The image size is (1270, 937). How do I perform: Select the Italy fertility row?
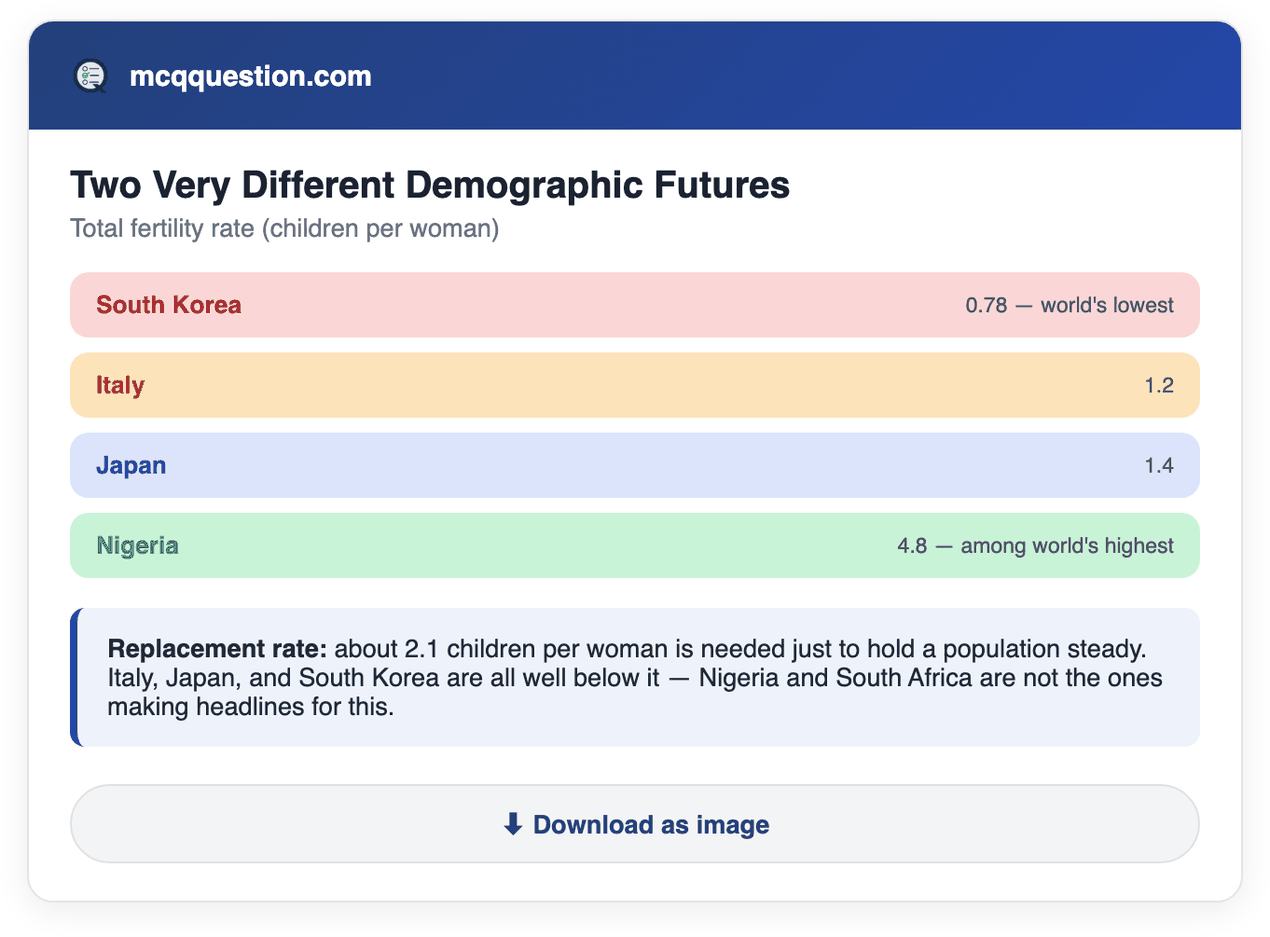click(635, 385)
